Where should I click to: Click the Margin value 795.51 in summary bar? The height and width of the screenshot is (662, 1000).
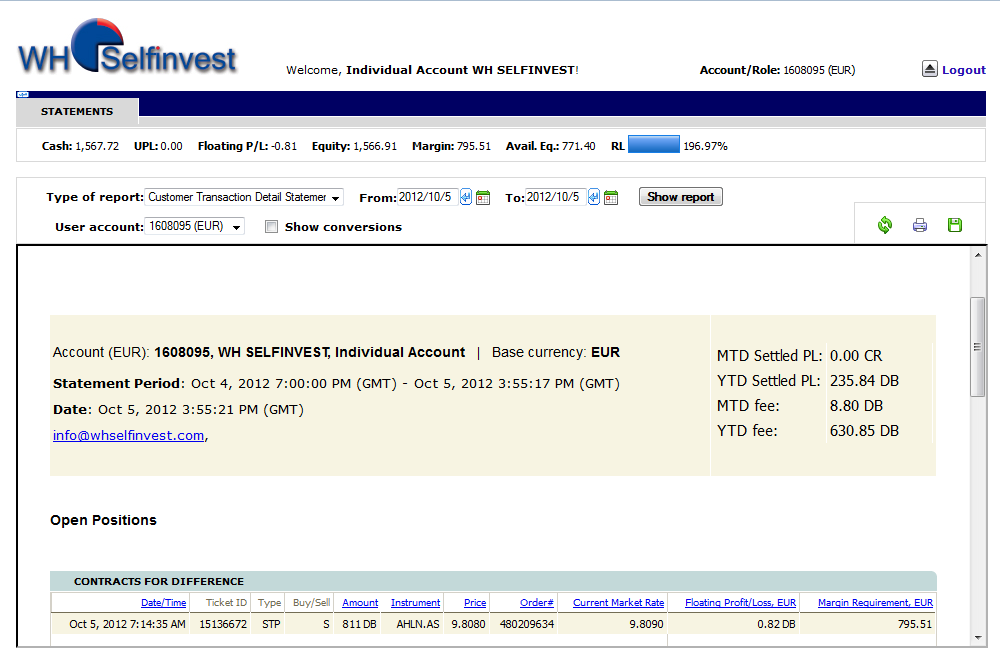point(474,146)
